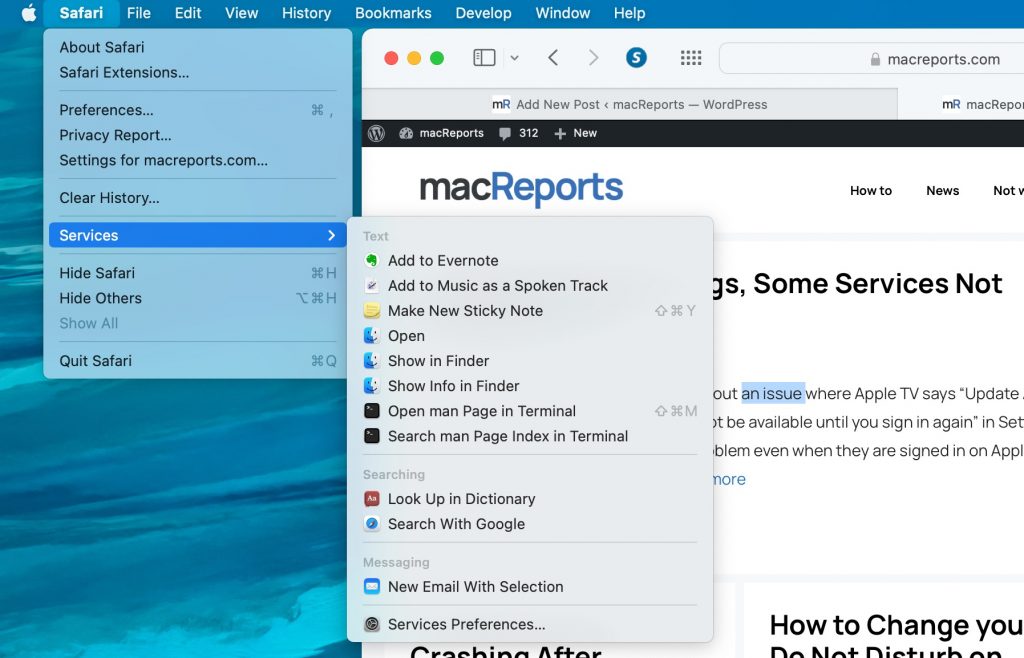
Task: Choose Search With Google
Action: (530, 524)
